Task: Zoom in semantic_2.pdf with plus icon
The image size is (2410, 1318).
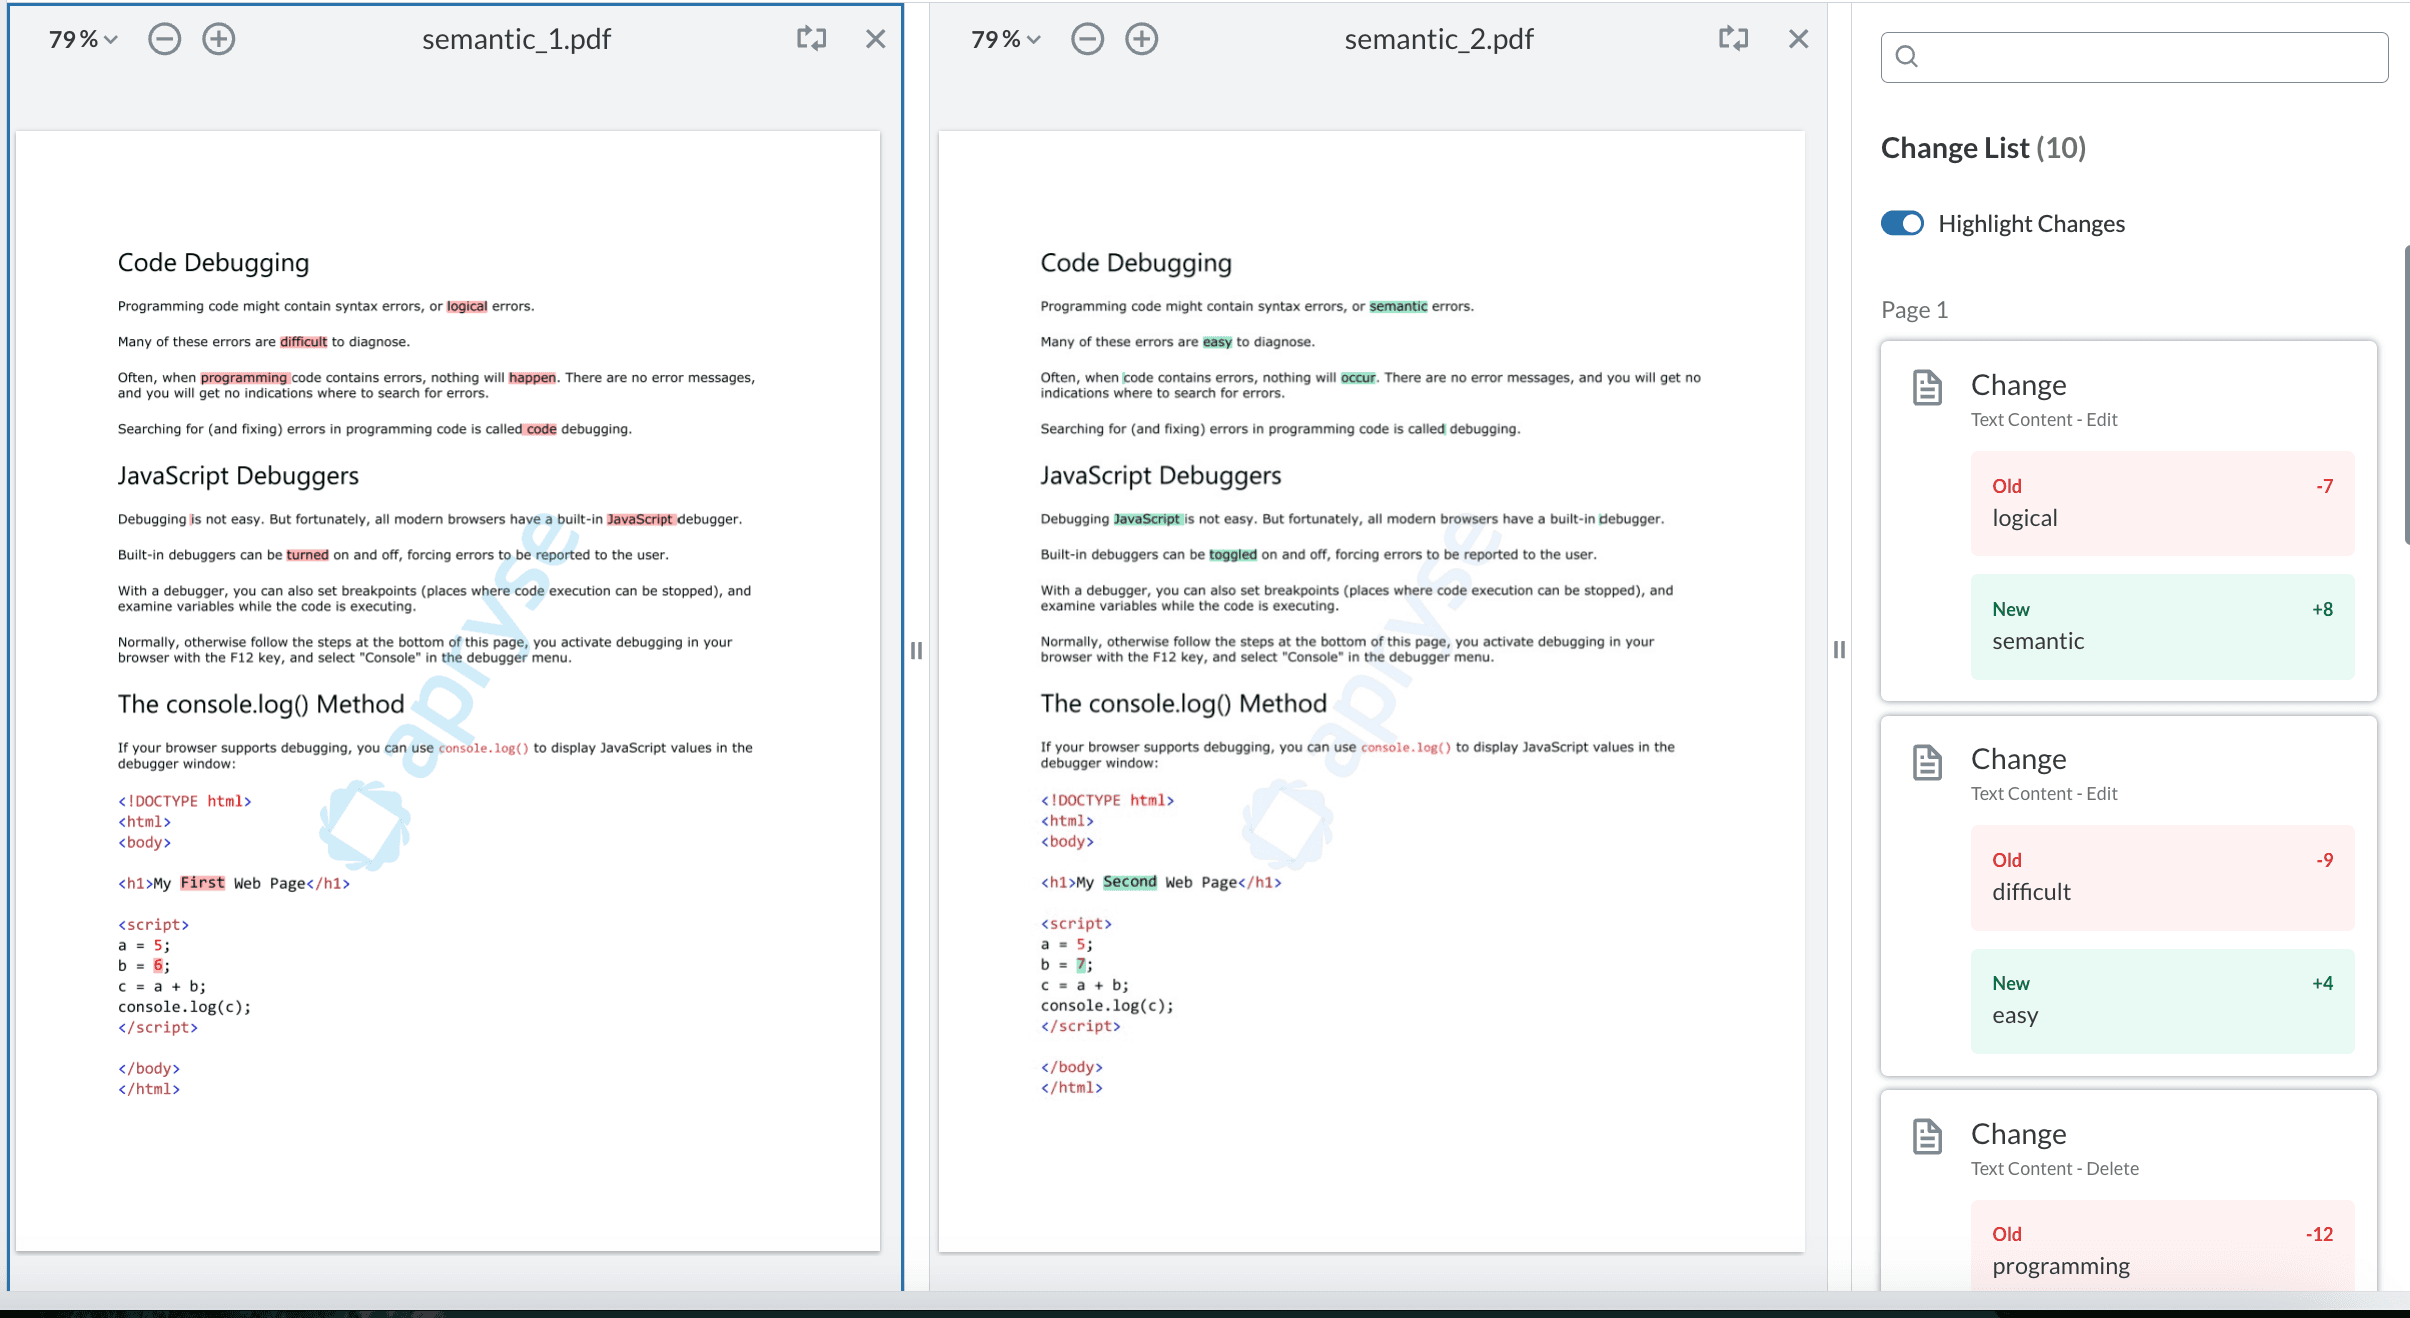Action: [x=1141, y=39]
